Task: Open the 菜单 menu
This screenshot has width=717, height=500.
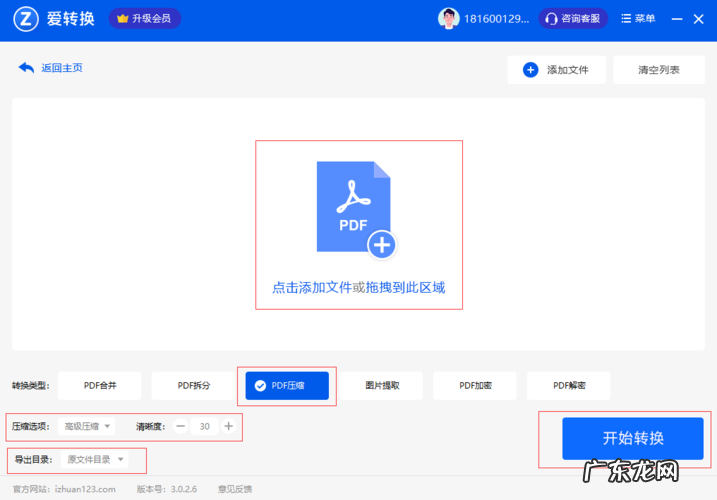Action: [x=639, y=19]
